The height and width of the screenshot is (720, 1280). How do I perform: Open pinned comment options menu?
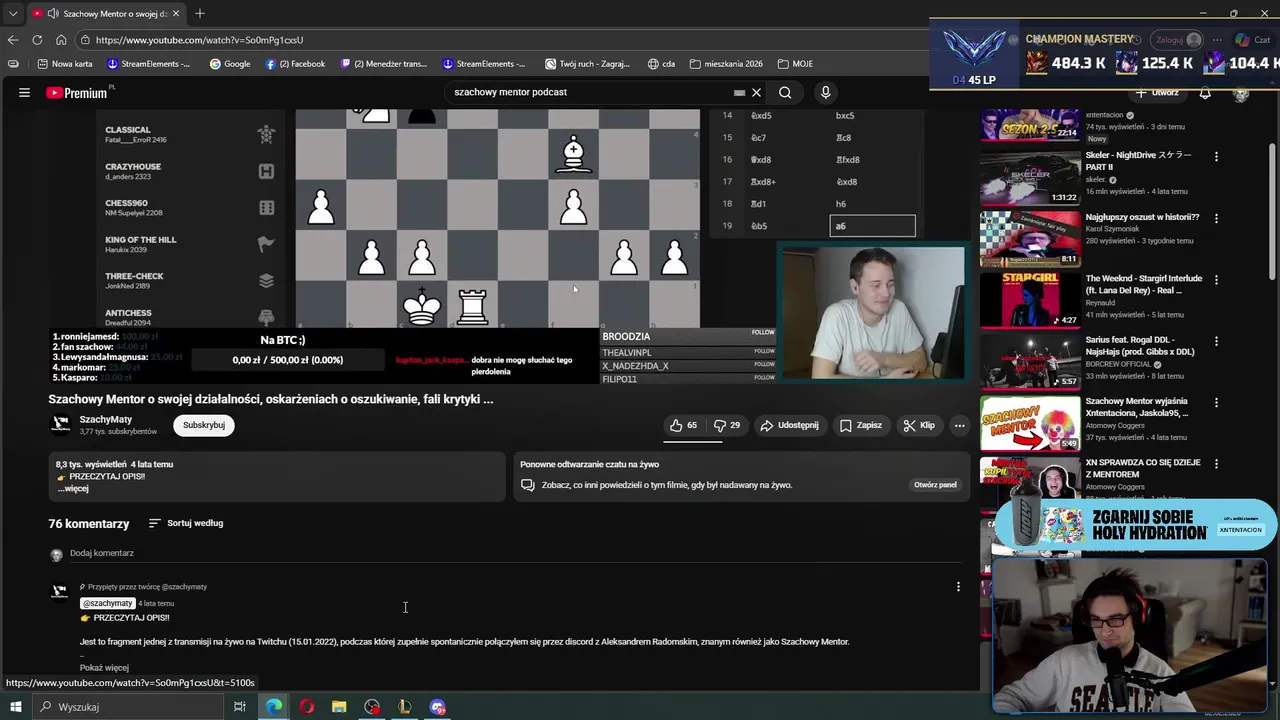(958, 587)
